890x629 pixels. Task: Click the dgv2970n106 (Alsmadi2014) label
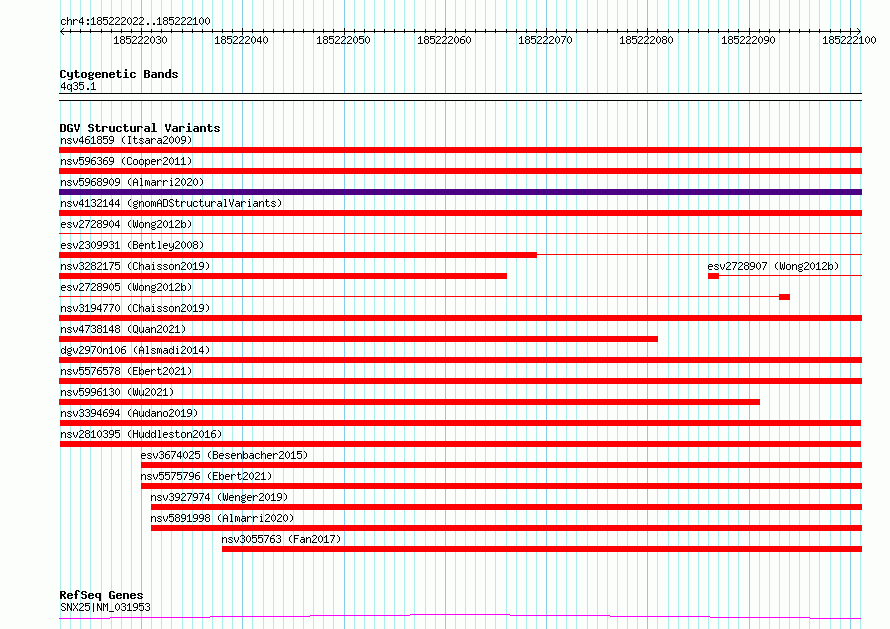click(135, 350)
